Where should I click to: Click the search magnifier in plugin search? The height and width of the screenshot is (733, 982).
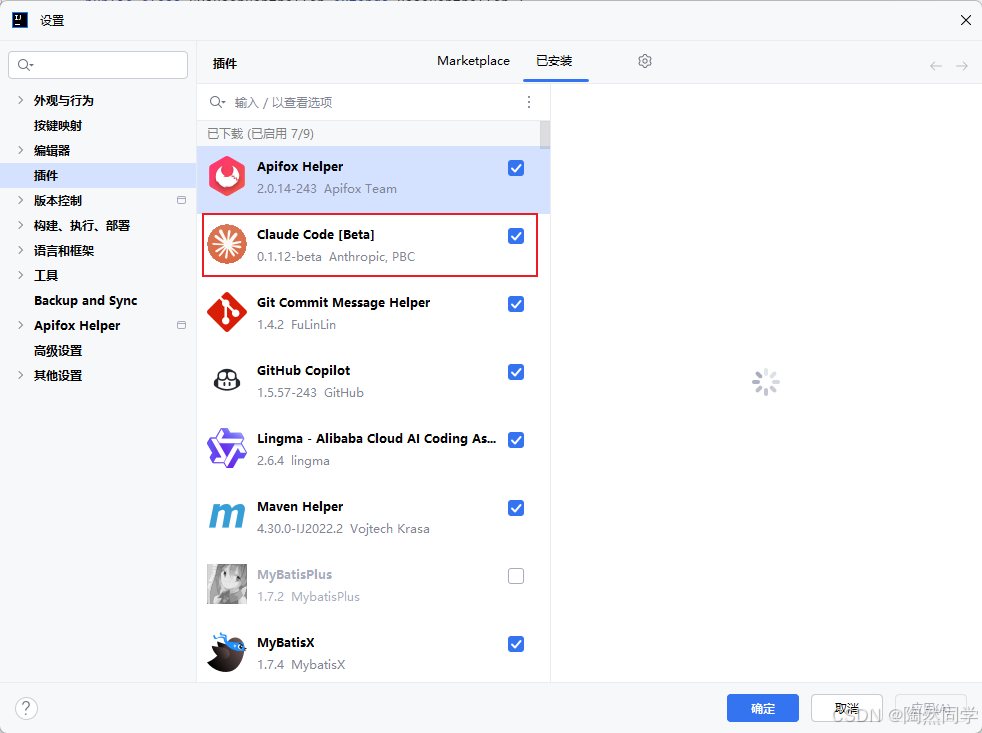click(x=217, y=102)
